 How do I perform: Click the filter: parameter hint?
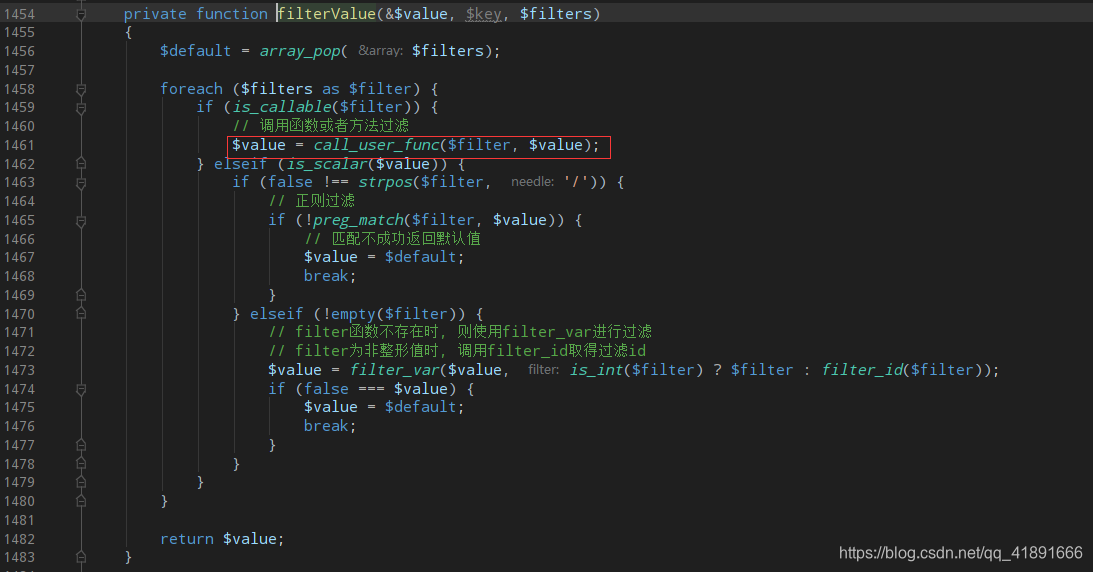point(544,369)
